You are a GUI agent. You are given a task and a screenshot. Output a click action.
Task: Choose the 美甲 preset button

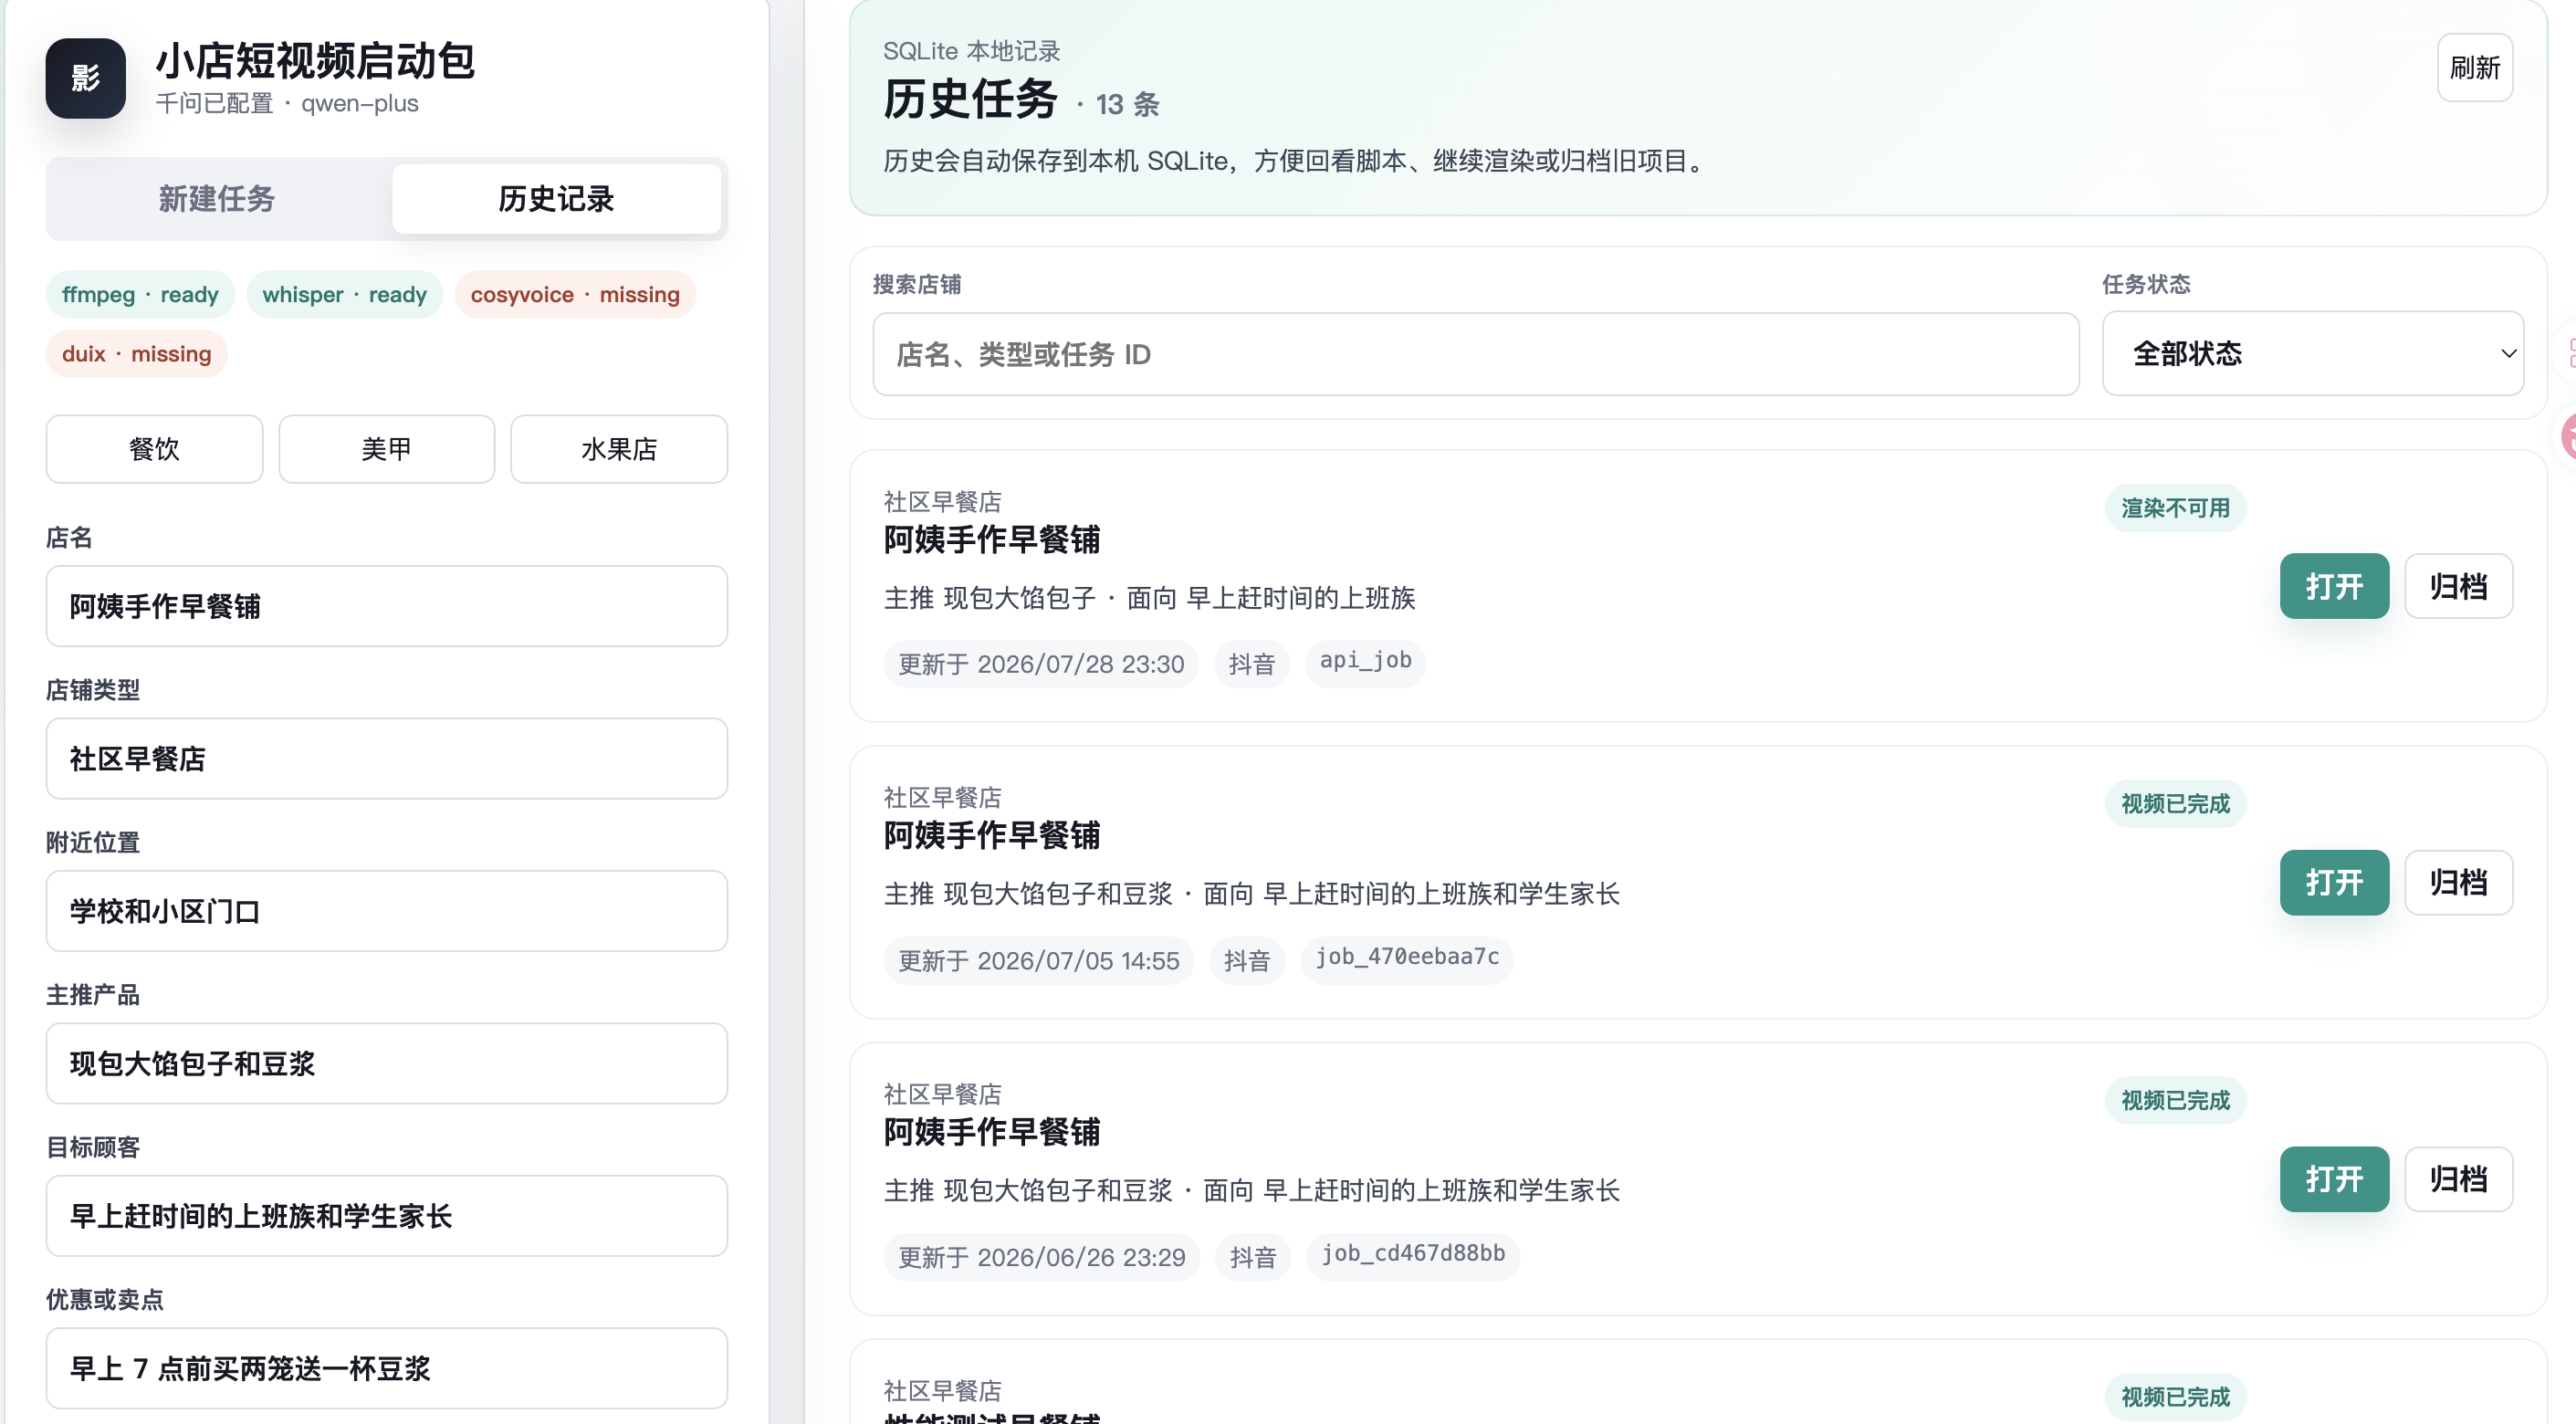coord(386,449)
